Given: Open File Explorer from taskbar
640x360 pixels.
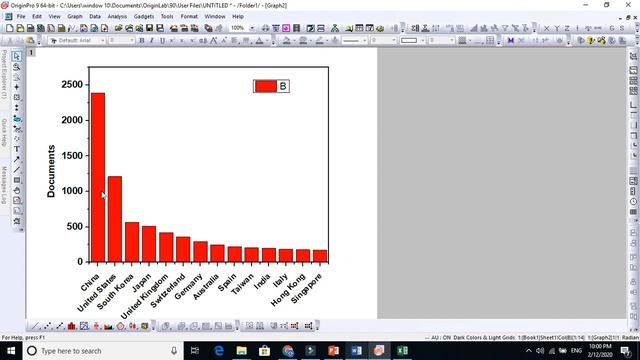Looking at the screenshot, I should click(242, 351).
